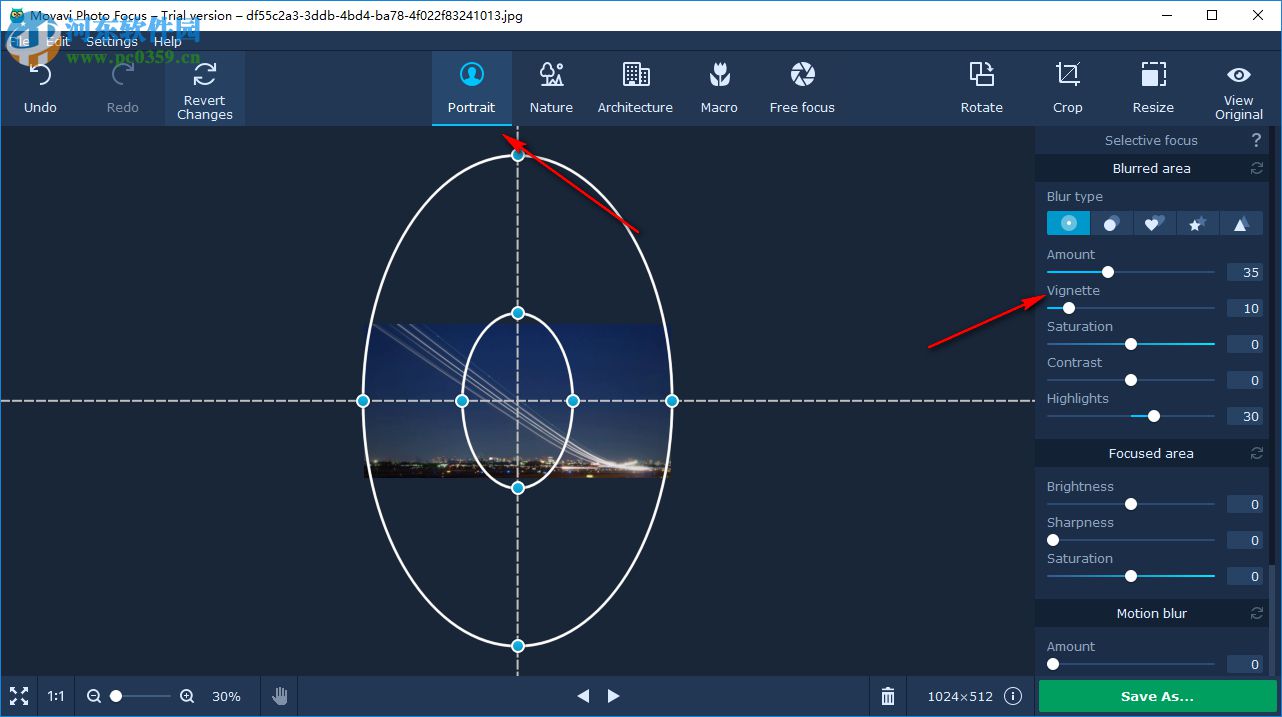1282x717 pixels.
Task: Reset the Focused area settings
Action: tap(1257, 453)
